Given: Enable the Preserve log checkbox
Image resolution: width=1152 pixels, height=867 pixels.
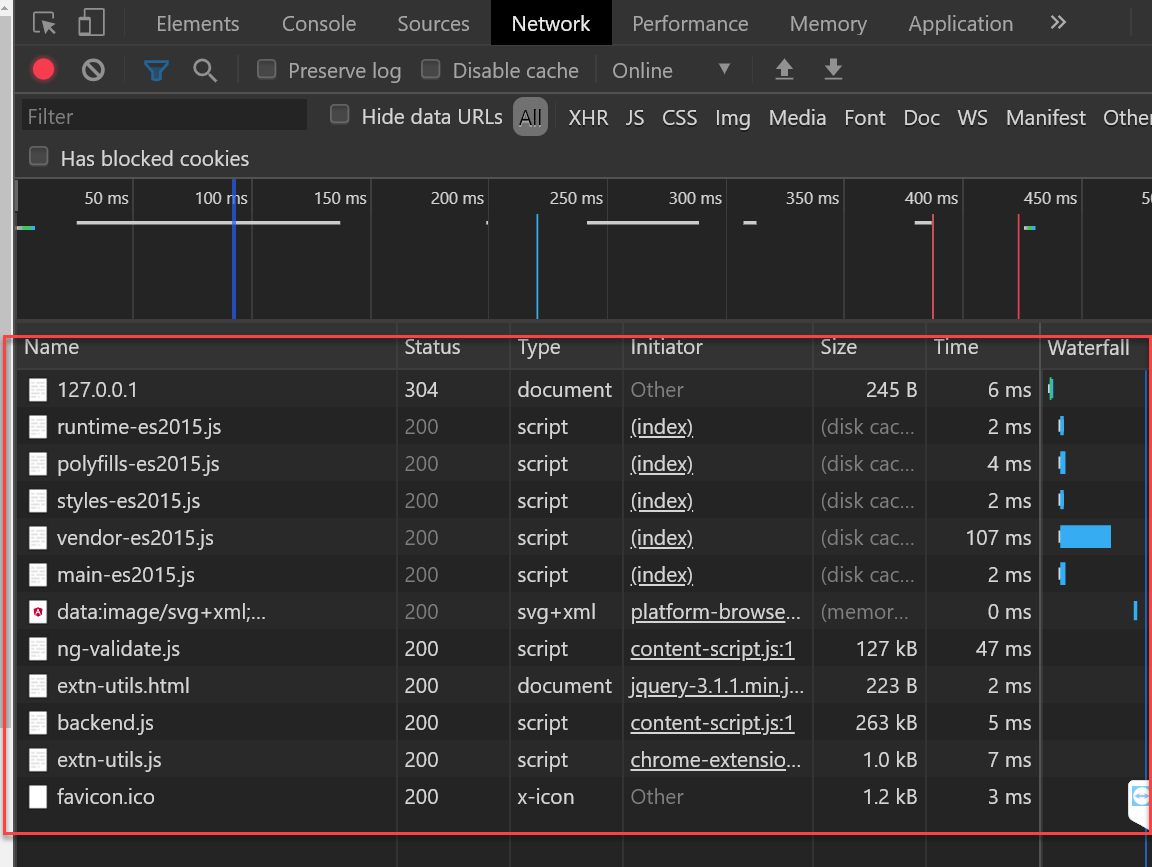Looking at the screenshot, I should coord(267,70).
